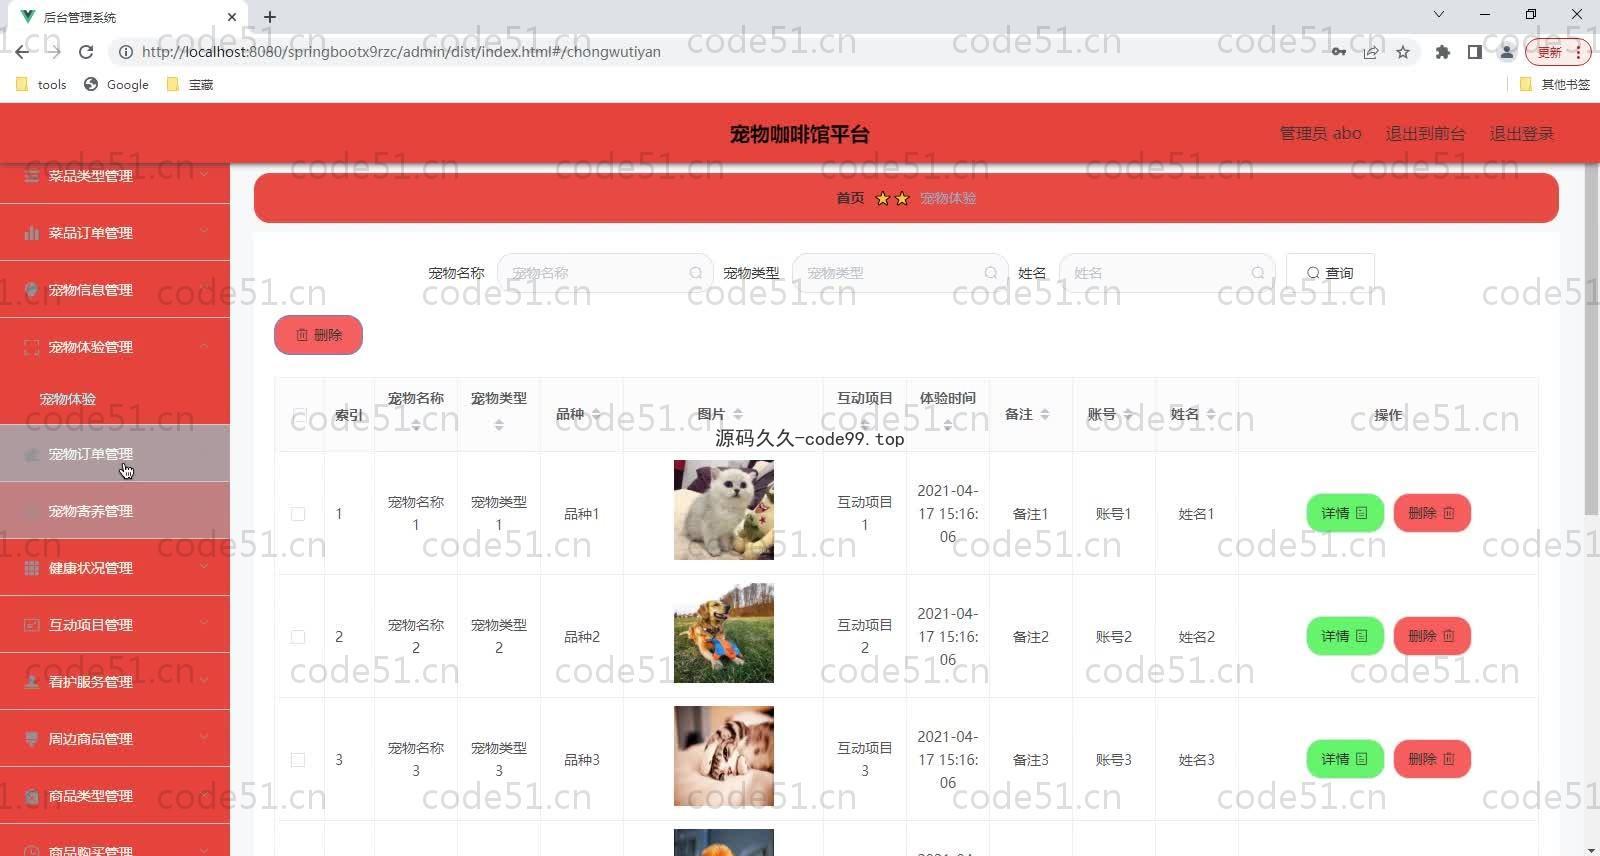This screenshot has height=856, width=1600.
Task: Click the sleeping kitten thumbnail in row 3
Action: click(724, 756)
